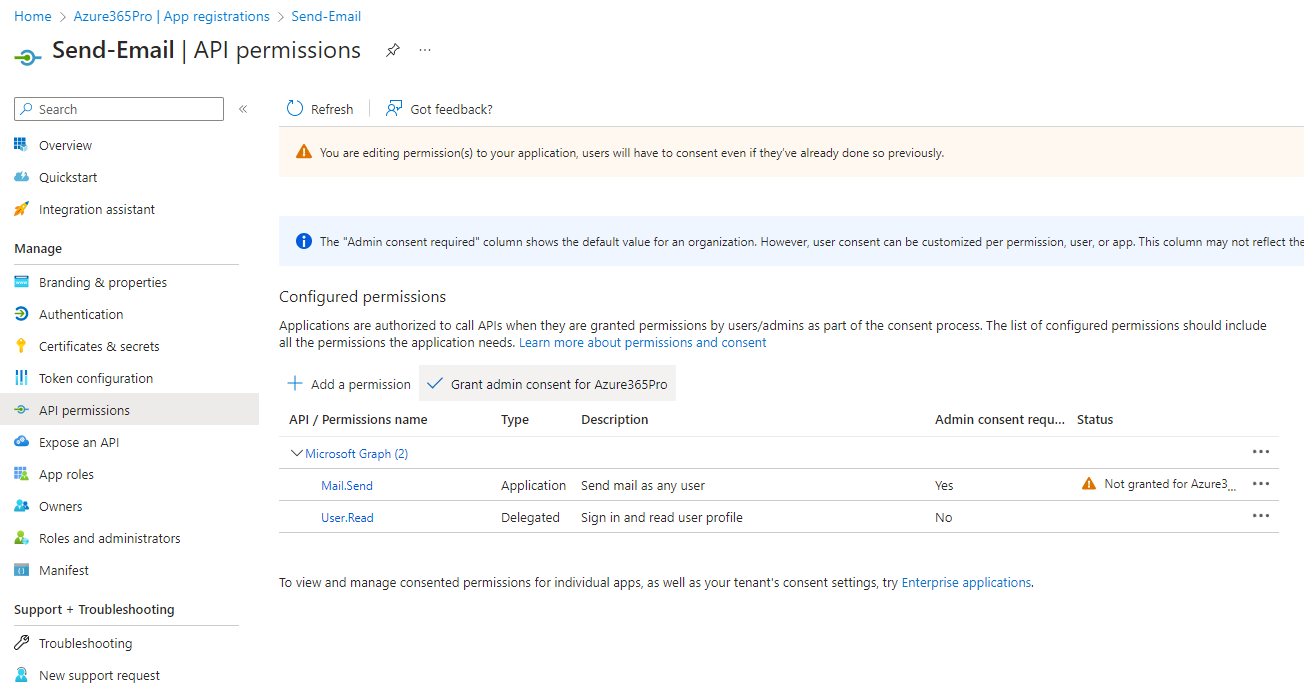
Task: Click the 'Delegated' type cell for User.Read
Action: (x=530, y=517)
